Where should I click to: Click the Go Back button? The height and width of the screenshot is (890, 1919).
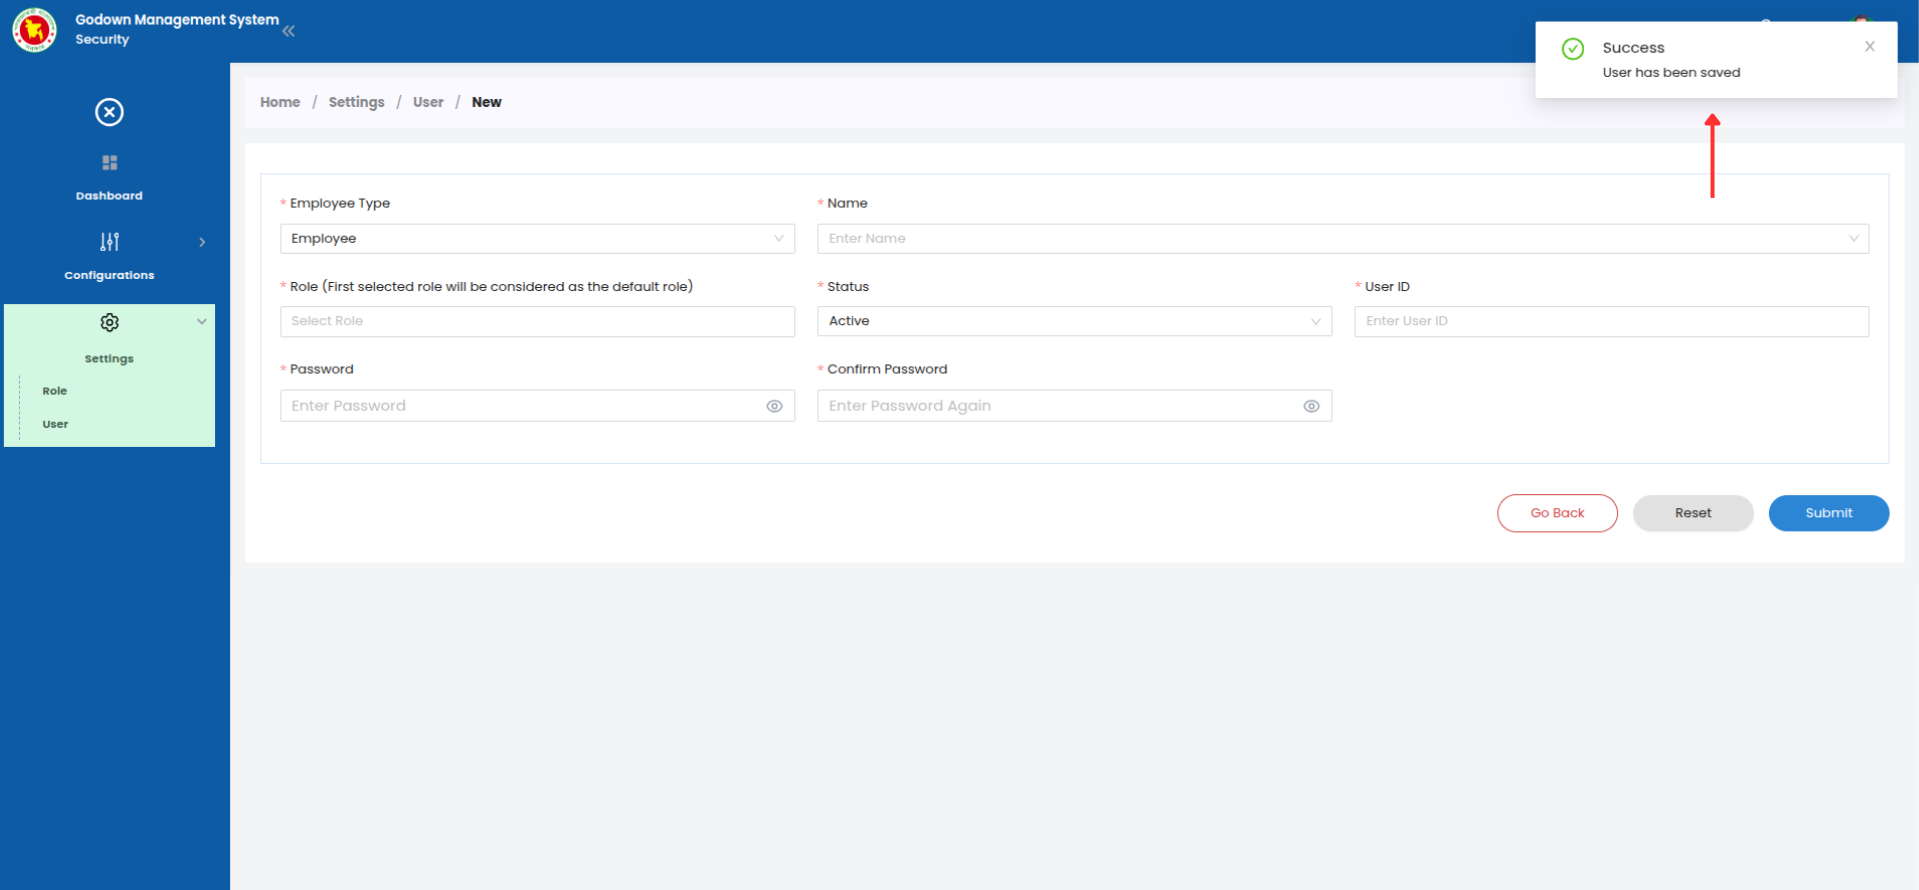coord(1557,513)
